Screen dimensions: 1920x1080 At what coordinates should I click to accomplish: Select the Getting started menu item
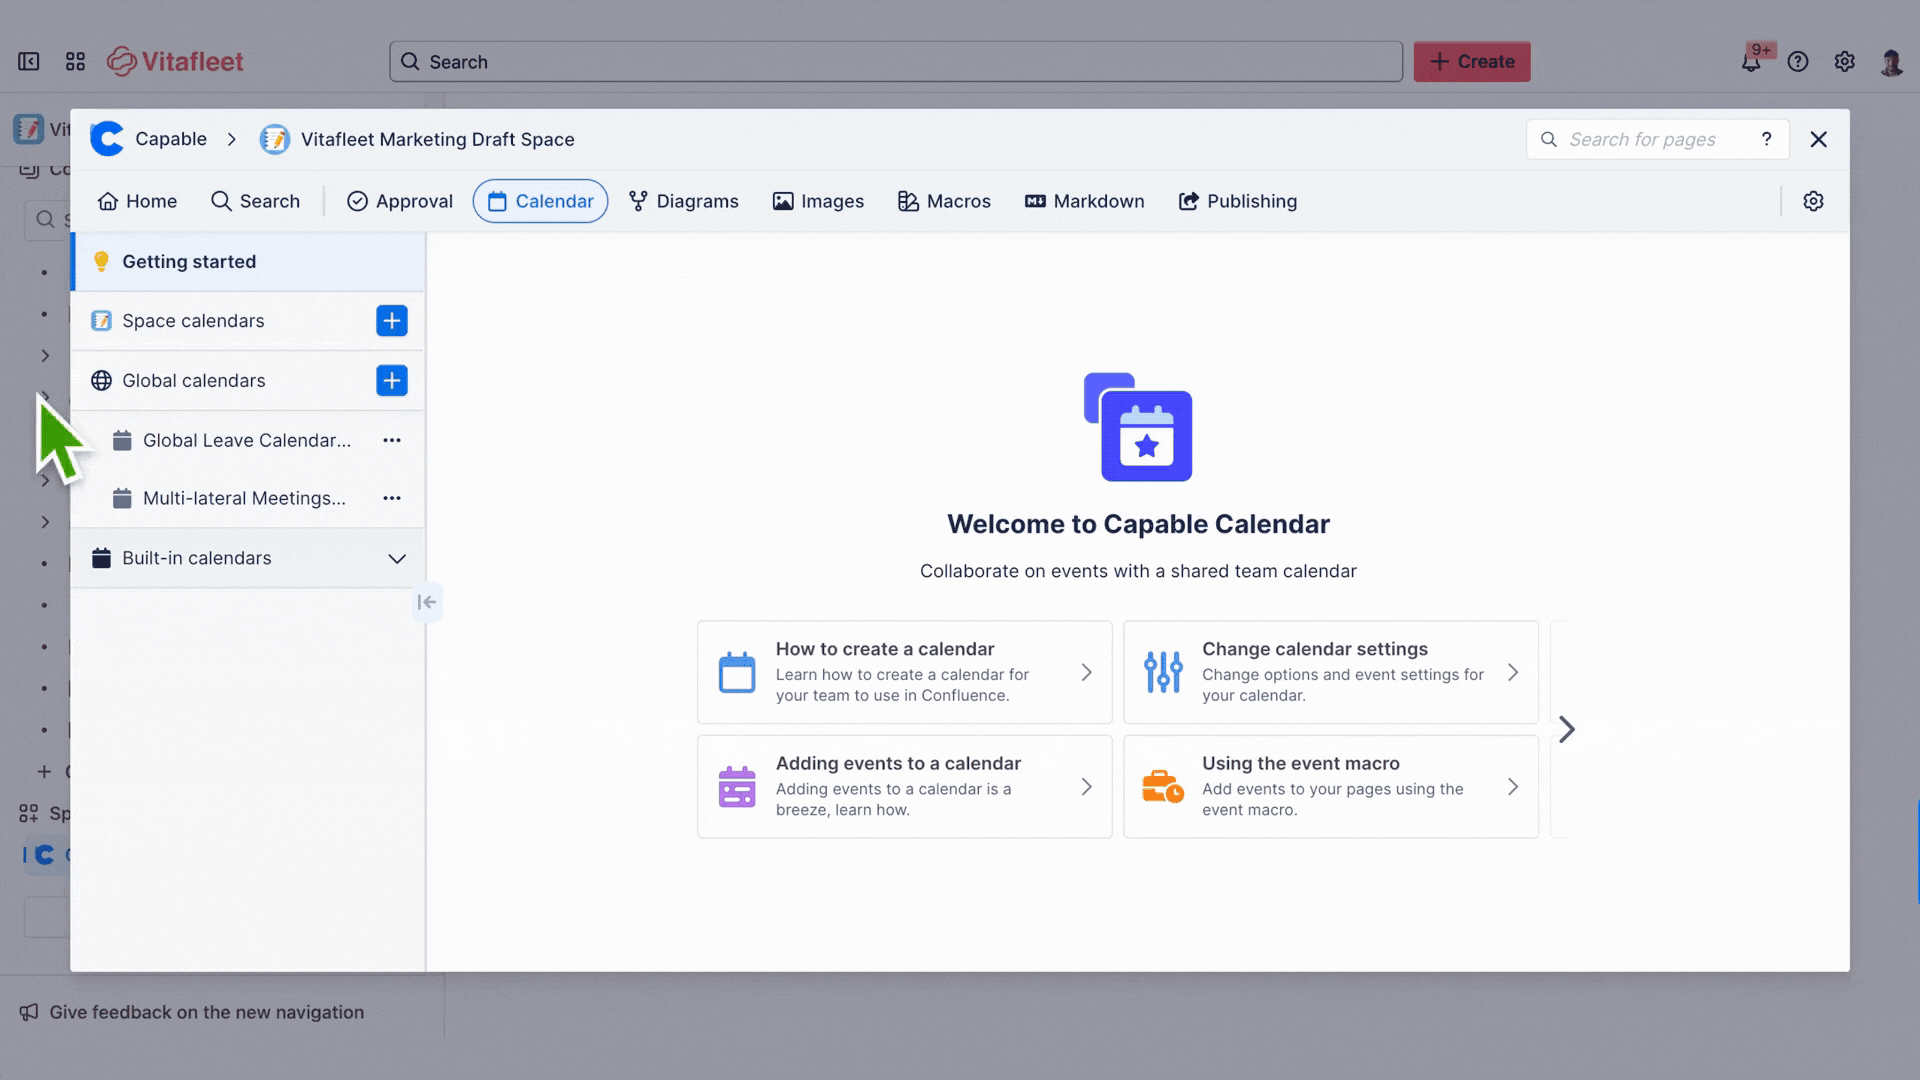pyautogui.click(x=188, y=261)
